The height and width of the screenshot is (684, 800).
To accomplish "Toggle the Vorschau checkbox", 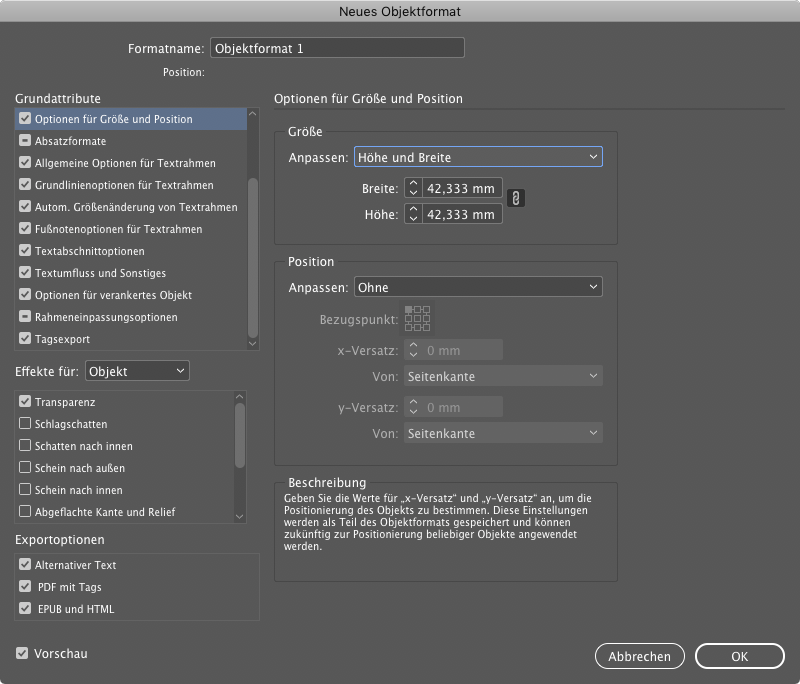I will [x=23, y=654].
